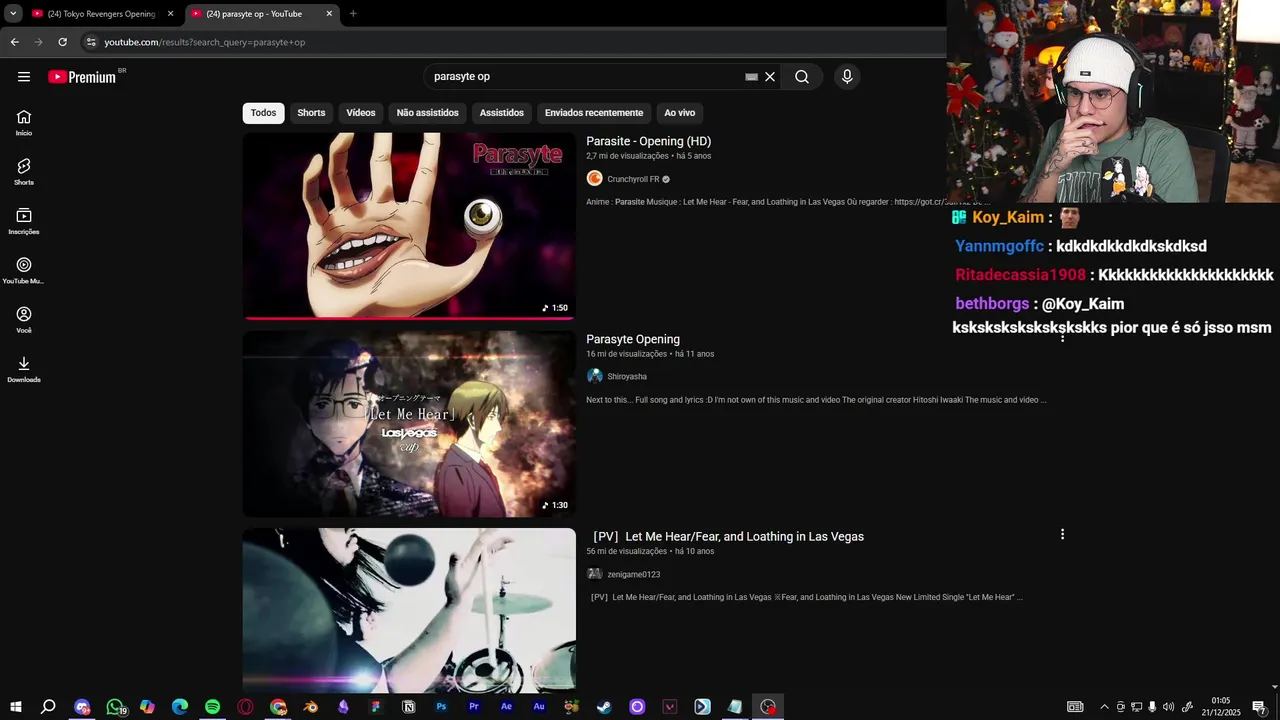Launch Microsoft Edge from taskbar
The image size is (1280, 720).
click(180, 707)
